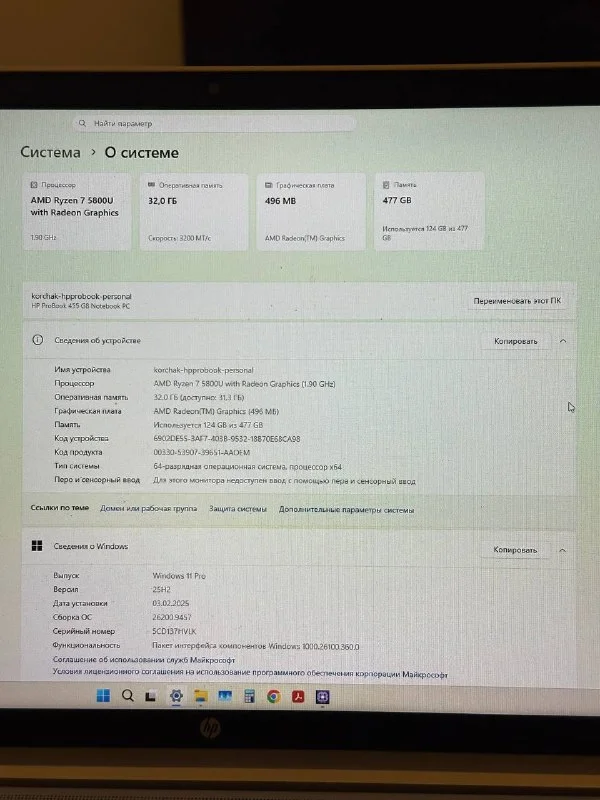Click 1.90 GHz text on processor card
This screenshot has width=600, height=800.
(43, 238)
